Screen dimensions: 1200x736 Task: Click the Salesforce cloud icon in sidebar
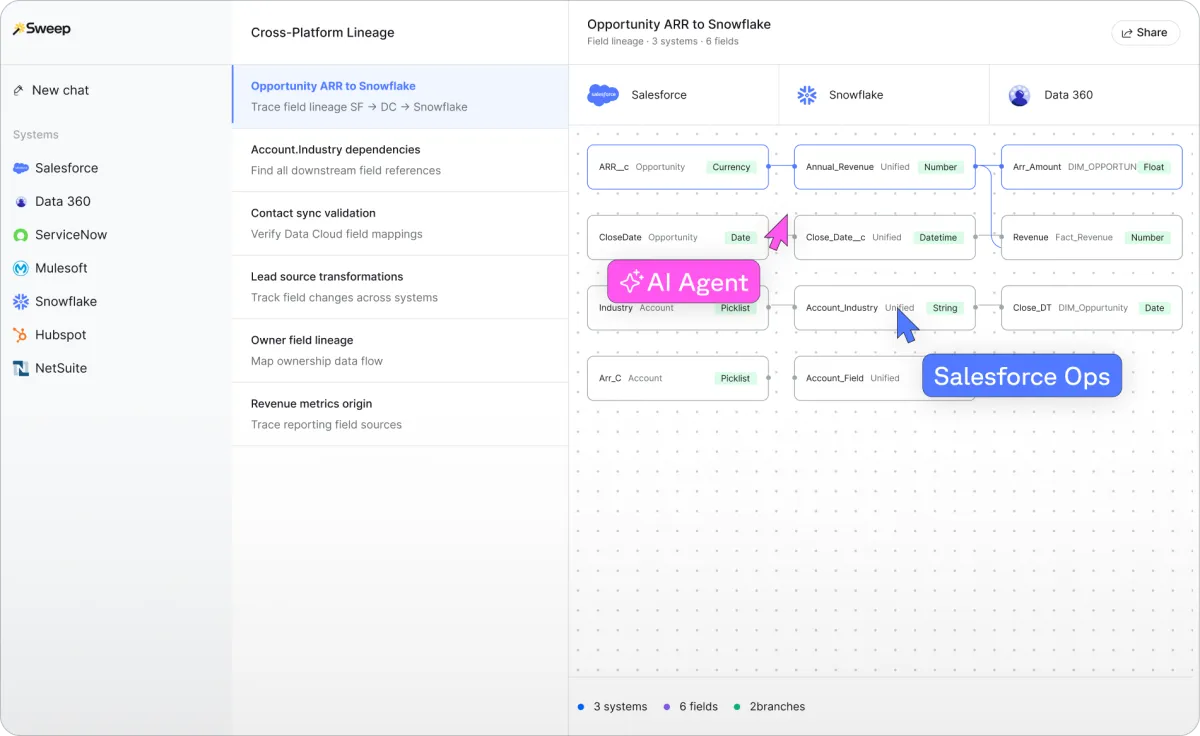click(21, 168)
